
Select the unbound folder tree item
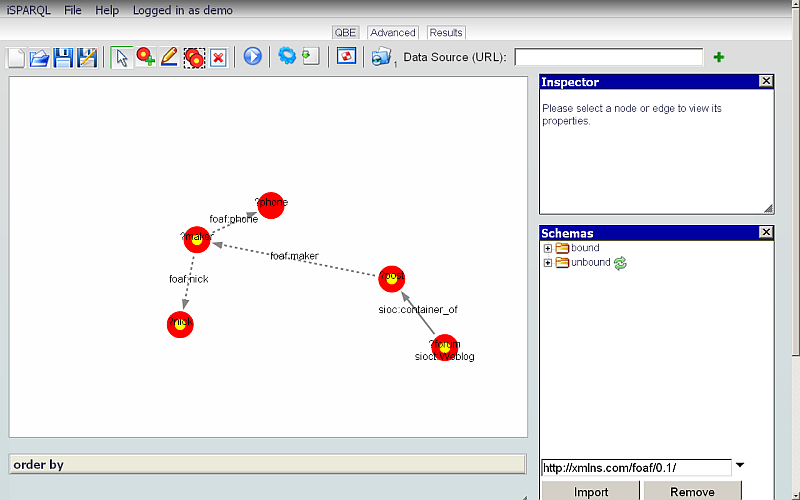[x=590, y=262]
